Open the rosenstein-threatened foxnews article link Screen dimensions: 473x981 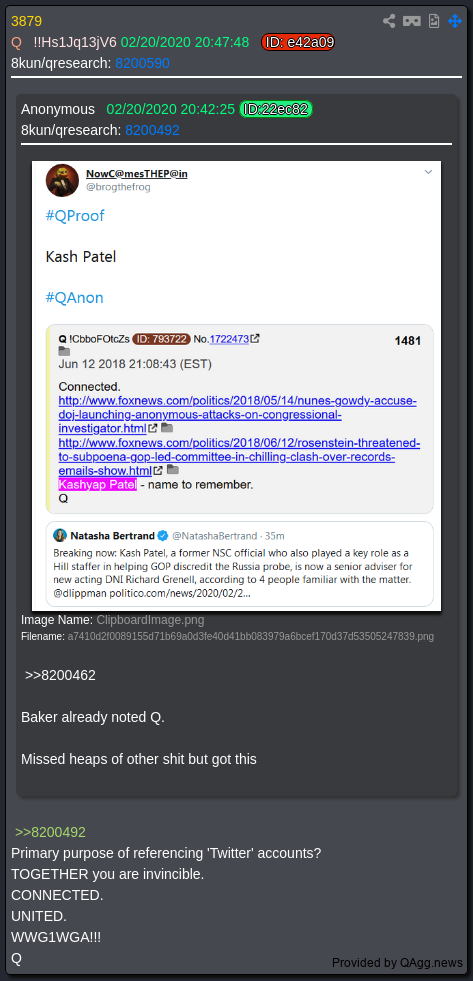pyautogui.click(x=240, y=457)
